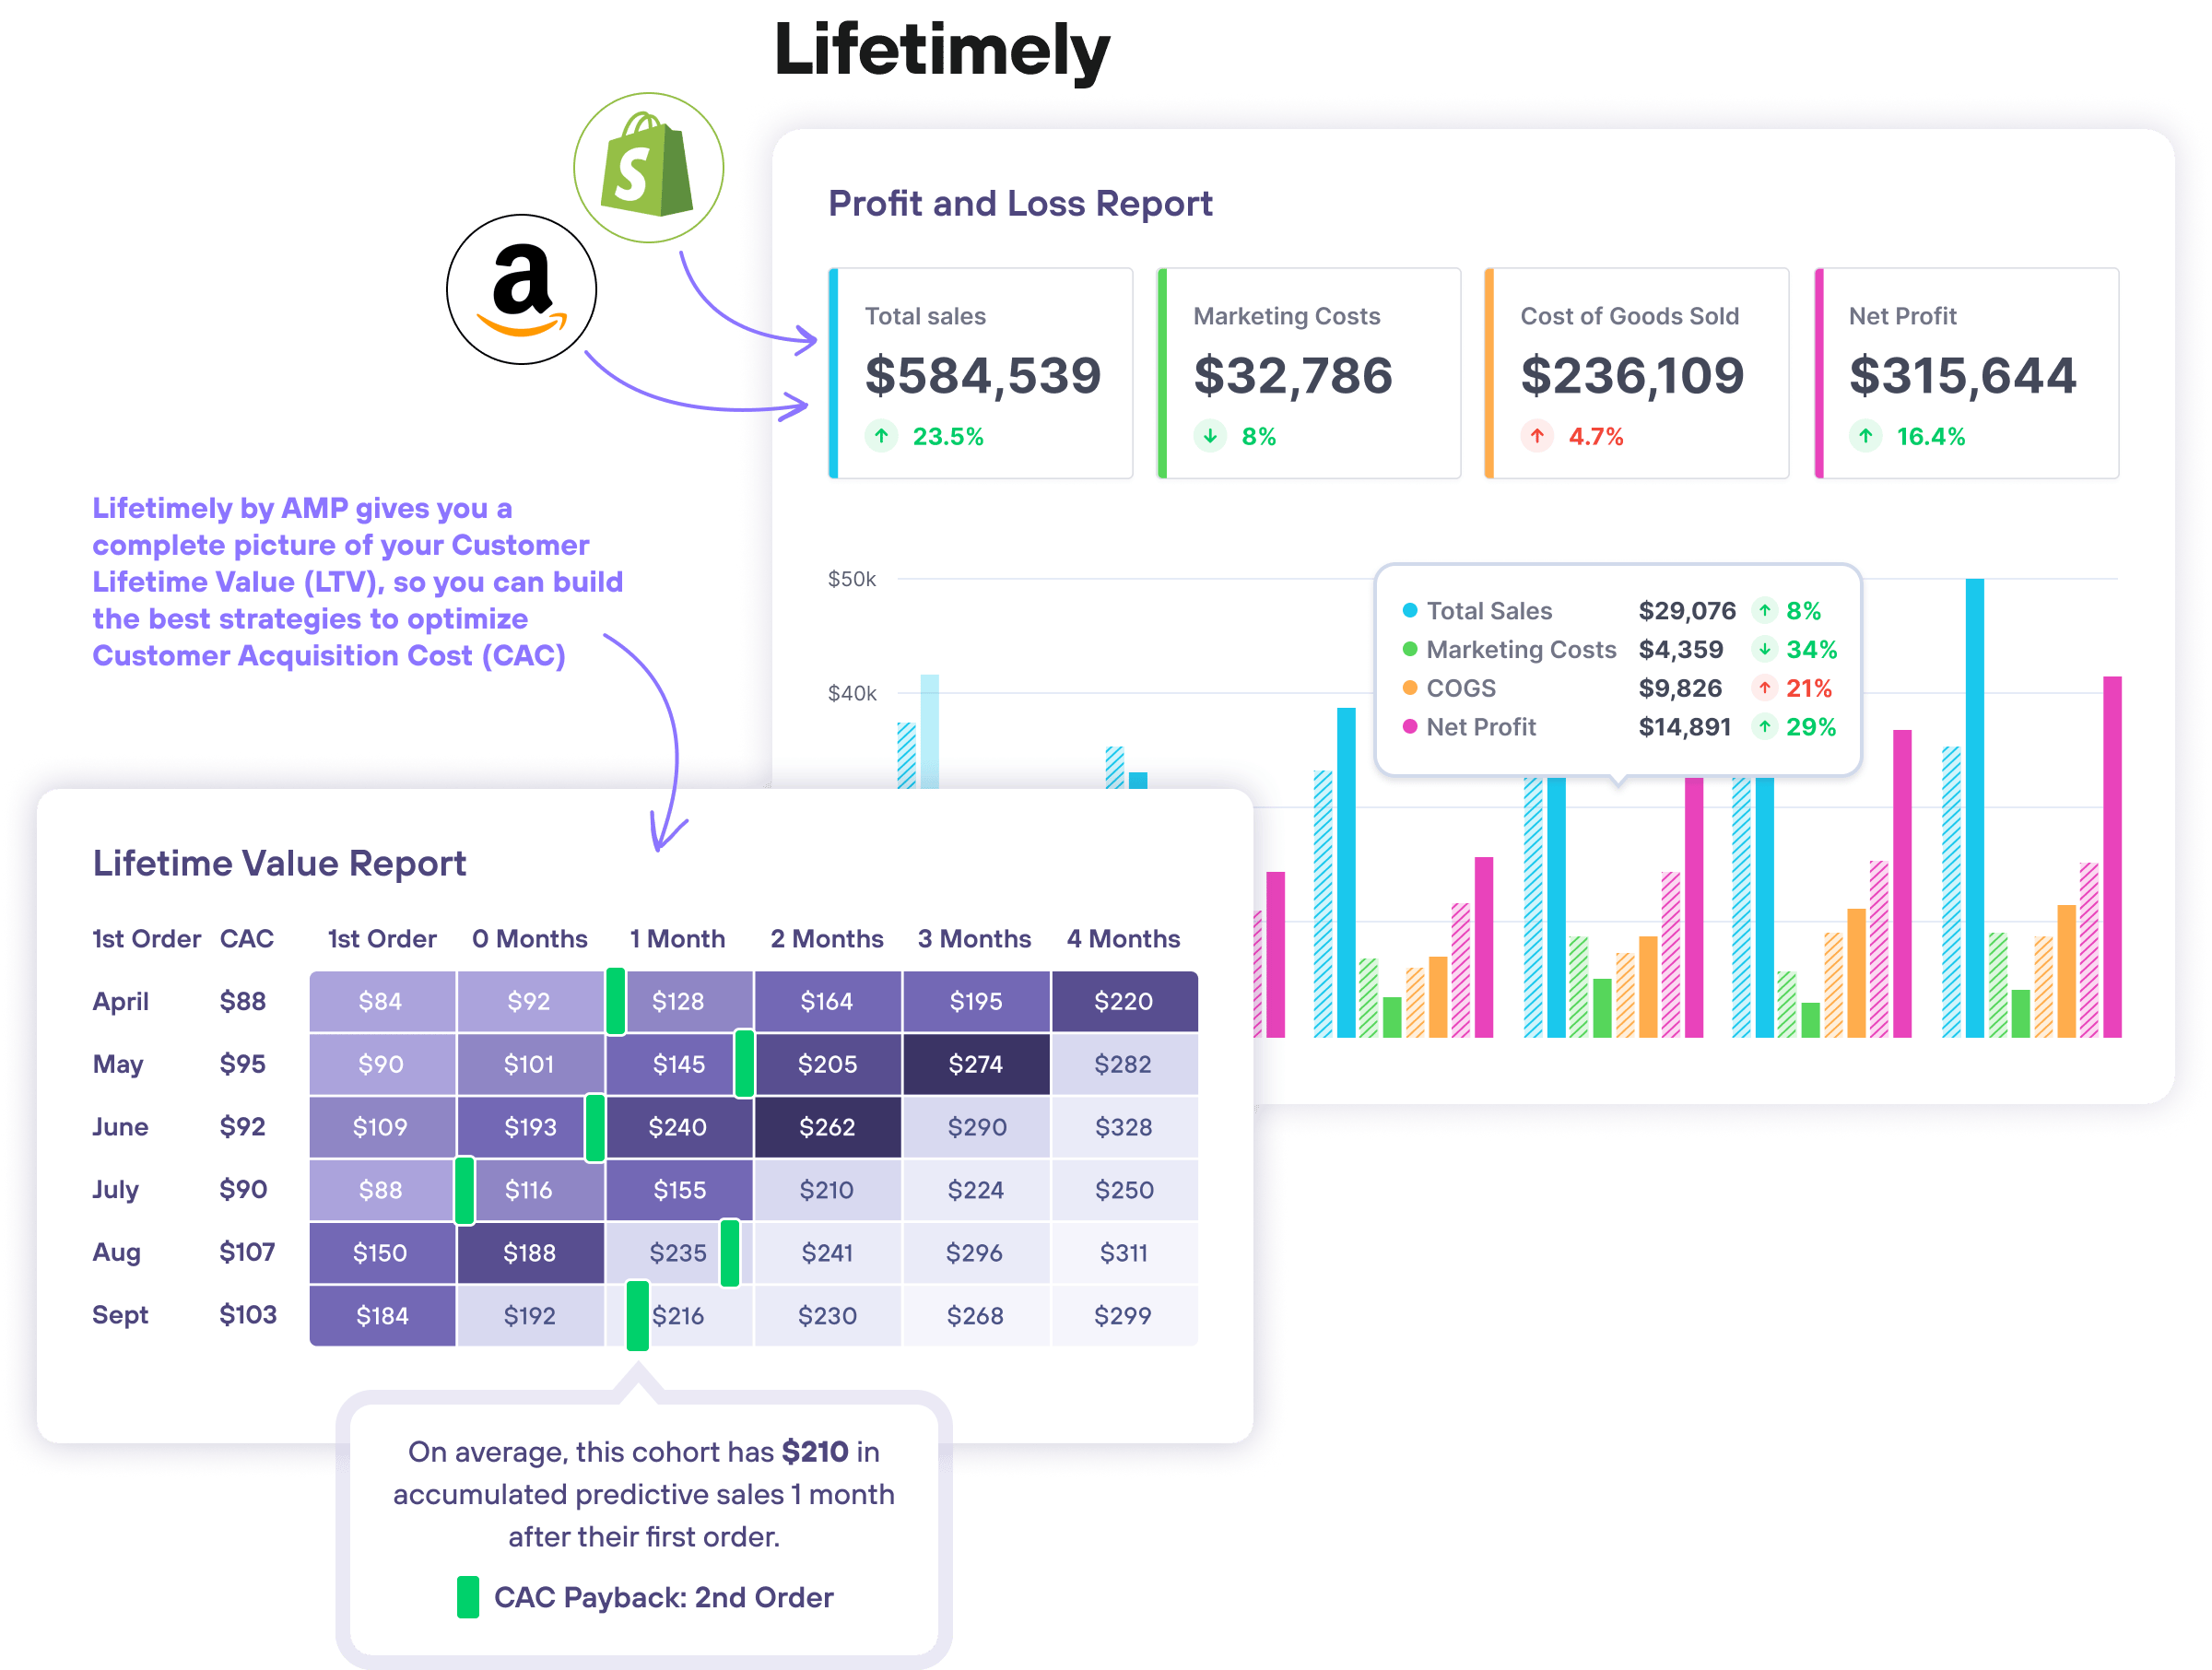This screenshot has height=1670, width=2212.
Task: Click the Aug $311 cell
Action: [1125, 1252]
